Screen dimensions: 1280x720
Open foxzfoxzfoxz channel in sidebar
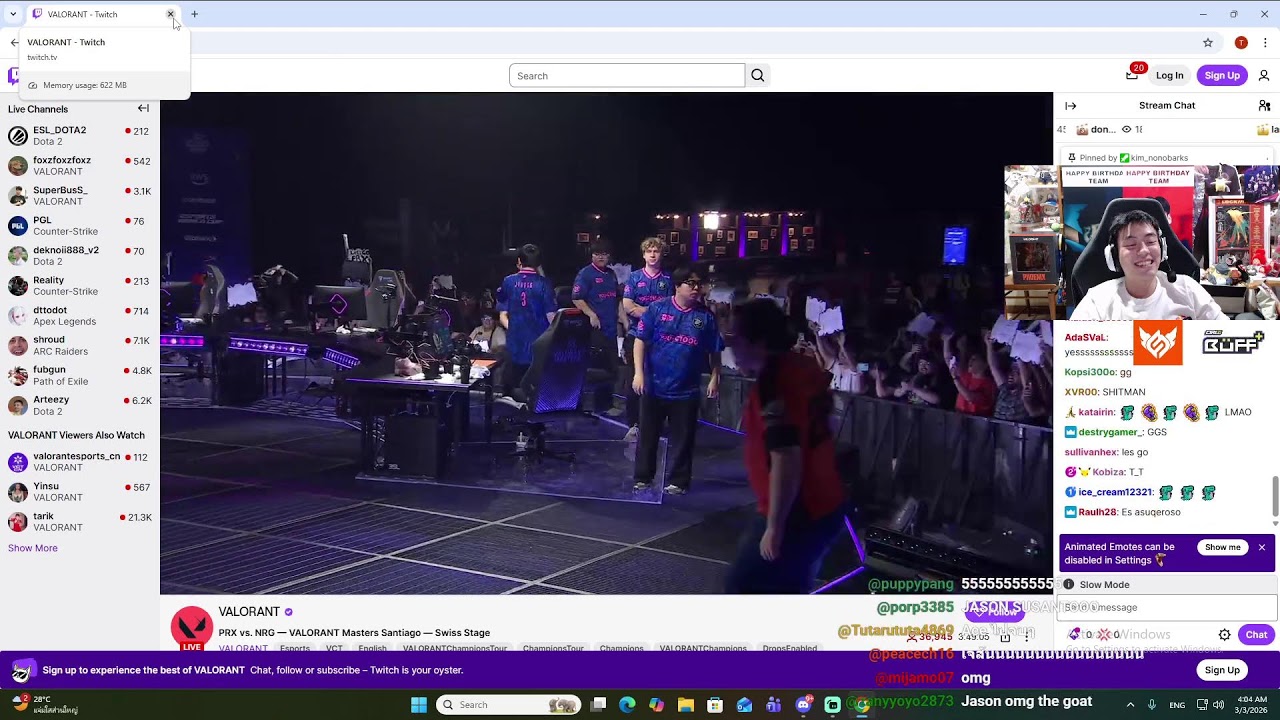pos(80,166)
